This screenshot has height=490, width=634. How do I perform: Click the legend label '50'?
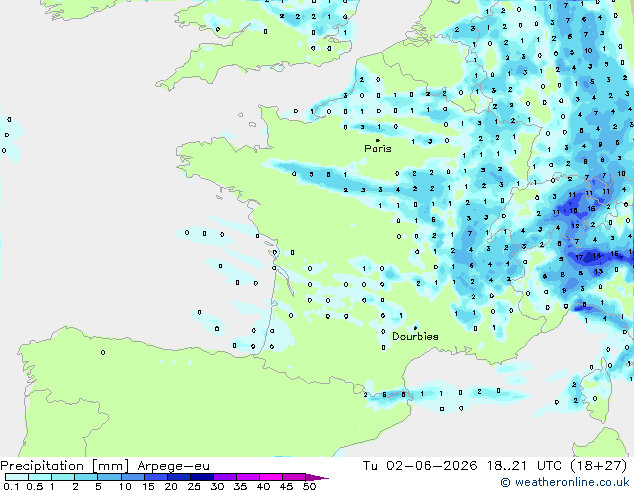309,486
